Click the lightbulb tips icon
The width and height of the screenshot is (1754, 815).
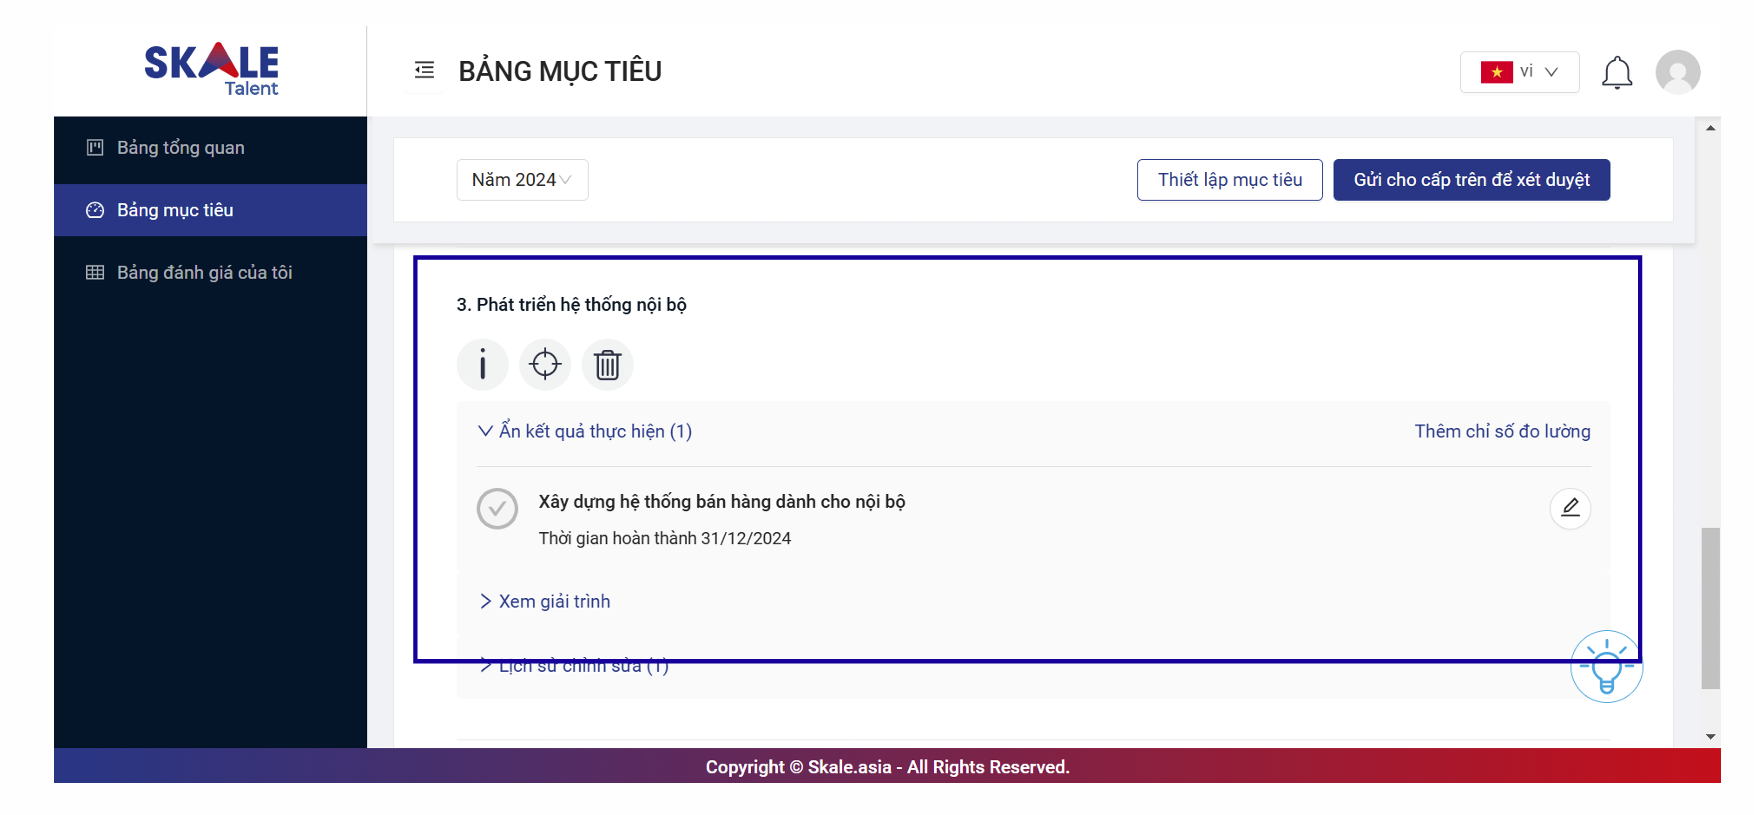pyautogui.click(x=1606, y=667)
